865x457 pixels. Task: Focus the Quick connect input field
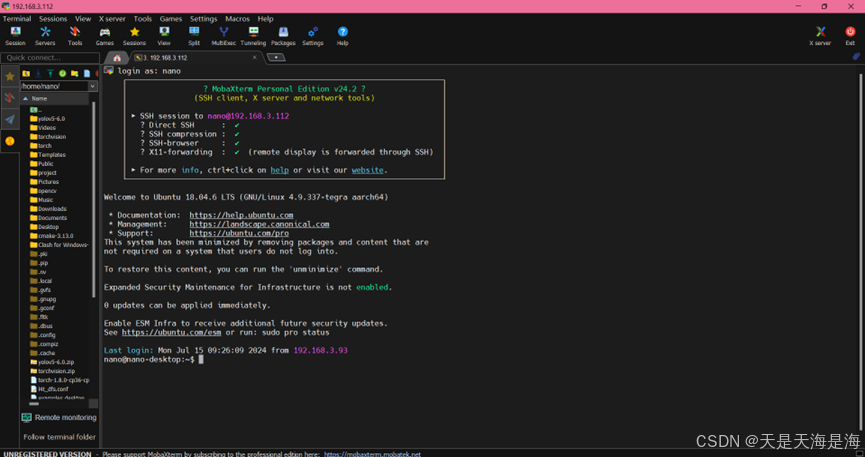50,57
